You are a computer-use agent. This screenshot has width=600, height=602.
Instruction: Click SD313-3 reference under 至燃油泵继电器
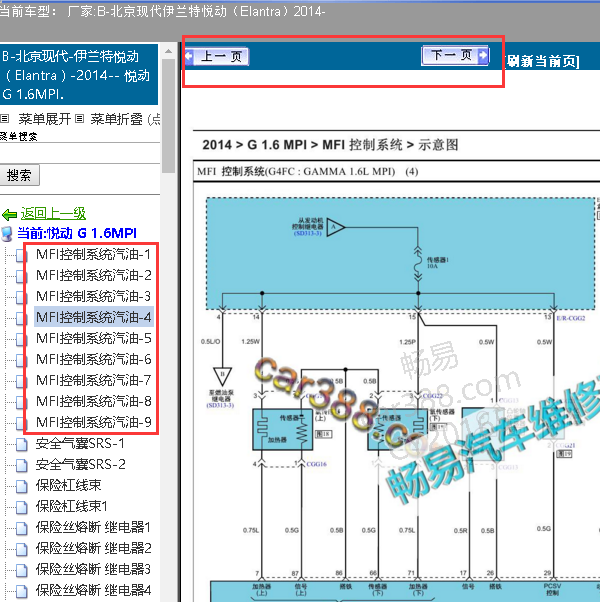click(220, 405)
